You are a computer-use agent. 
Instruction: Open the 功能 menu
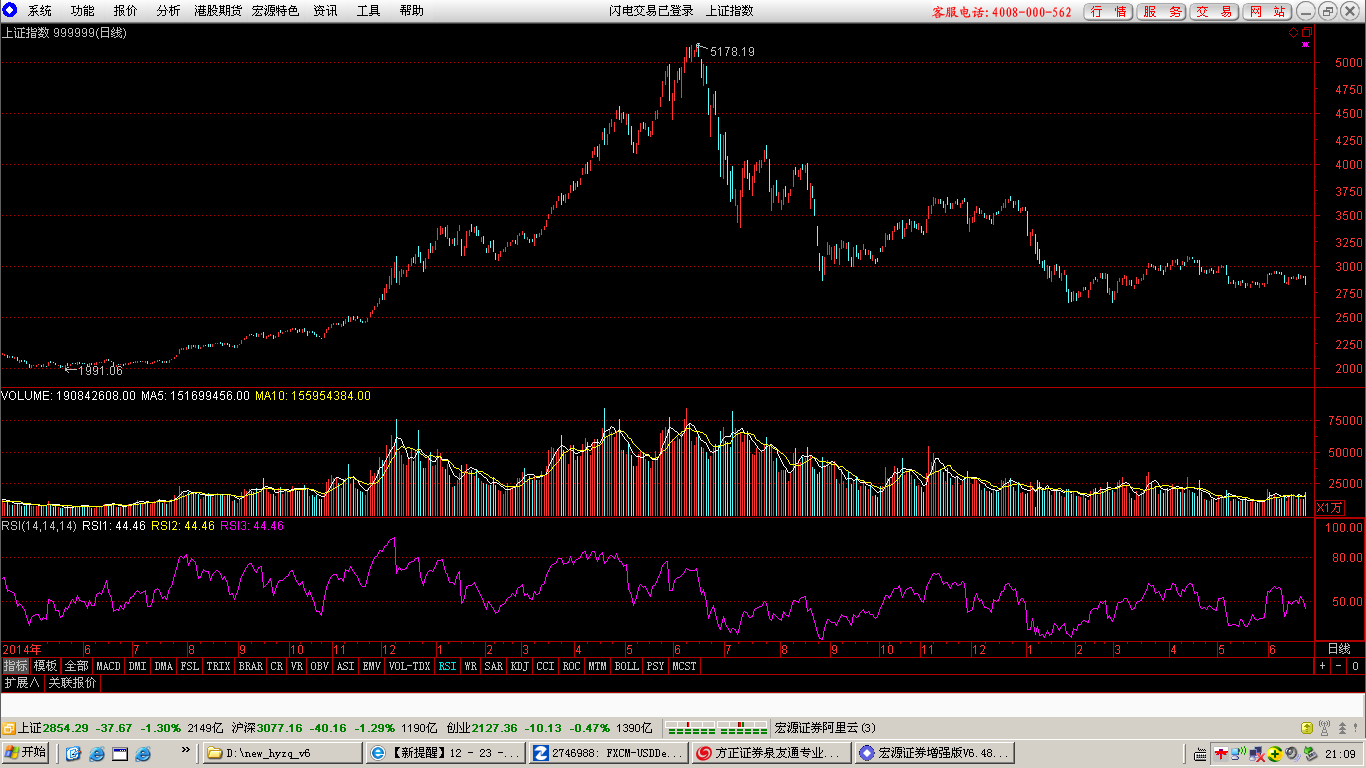(83, 11)
